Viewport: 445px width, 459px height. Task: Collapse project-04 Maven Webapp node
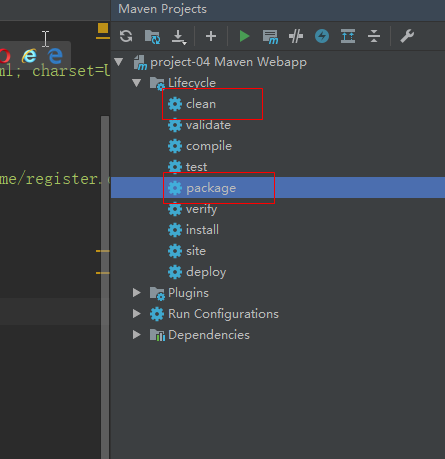119,62
